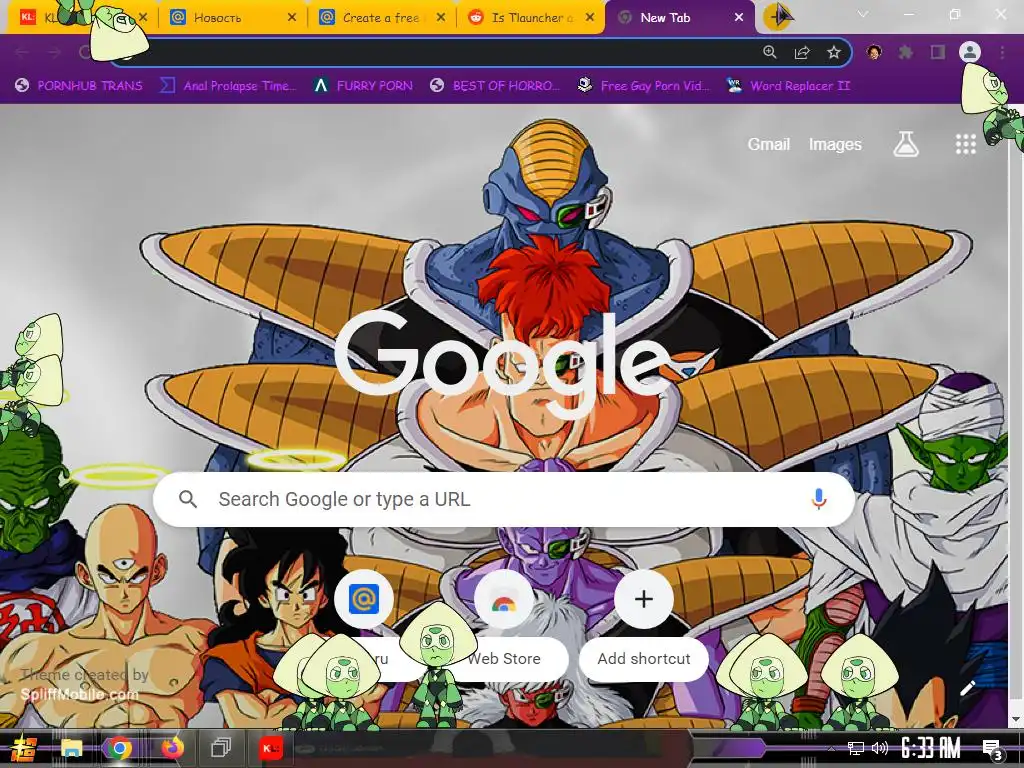Click the Search Google or type a URL box
The image size is (1024, 768).
click(x=504, y=500)
